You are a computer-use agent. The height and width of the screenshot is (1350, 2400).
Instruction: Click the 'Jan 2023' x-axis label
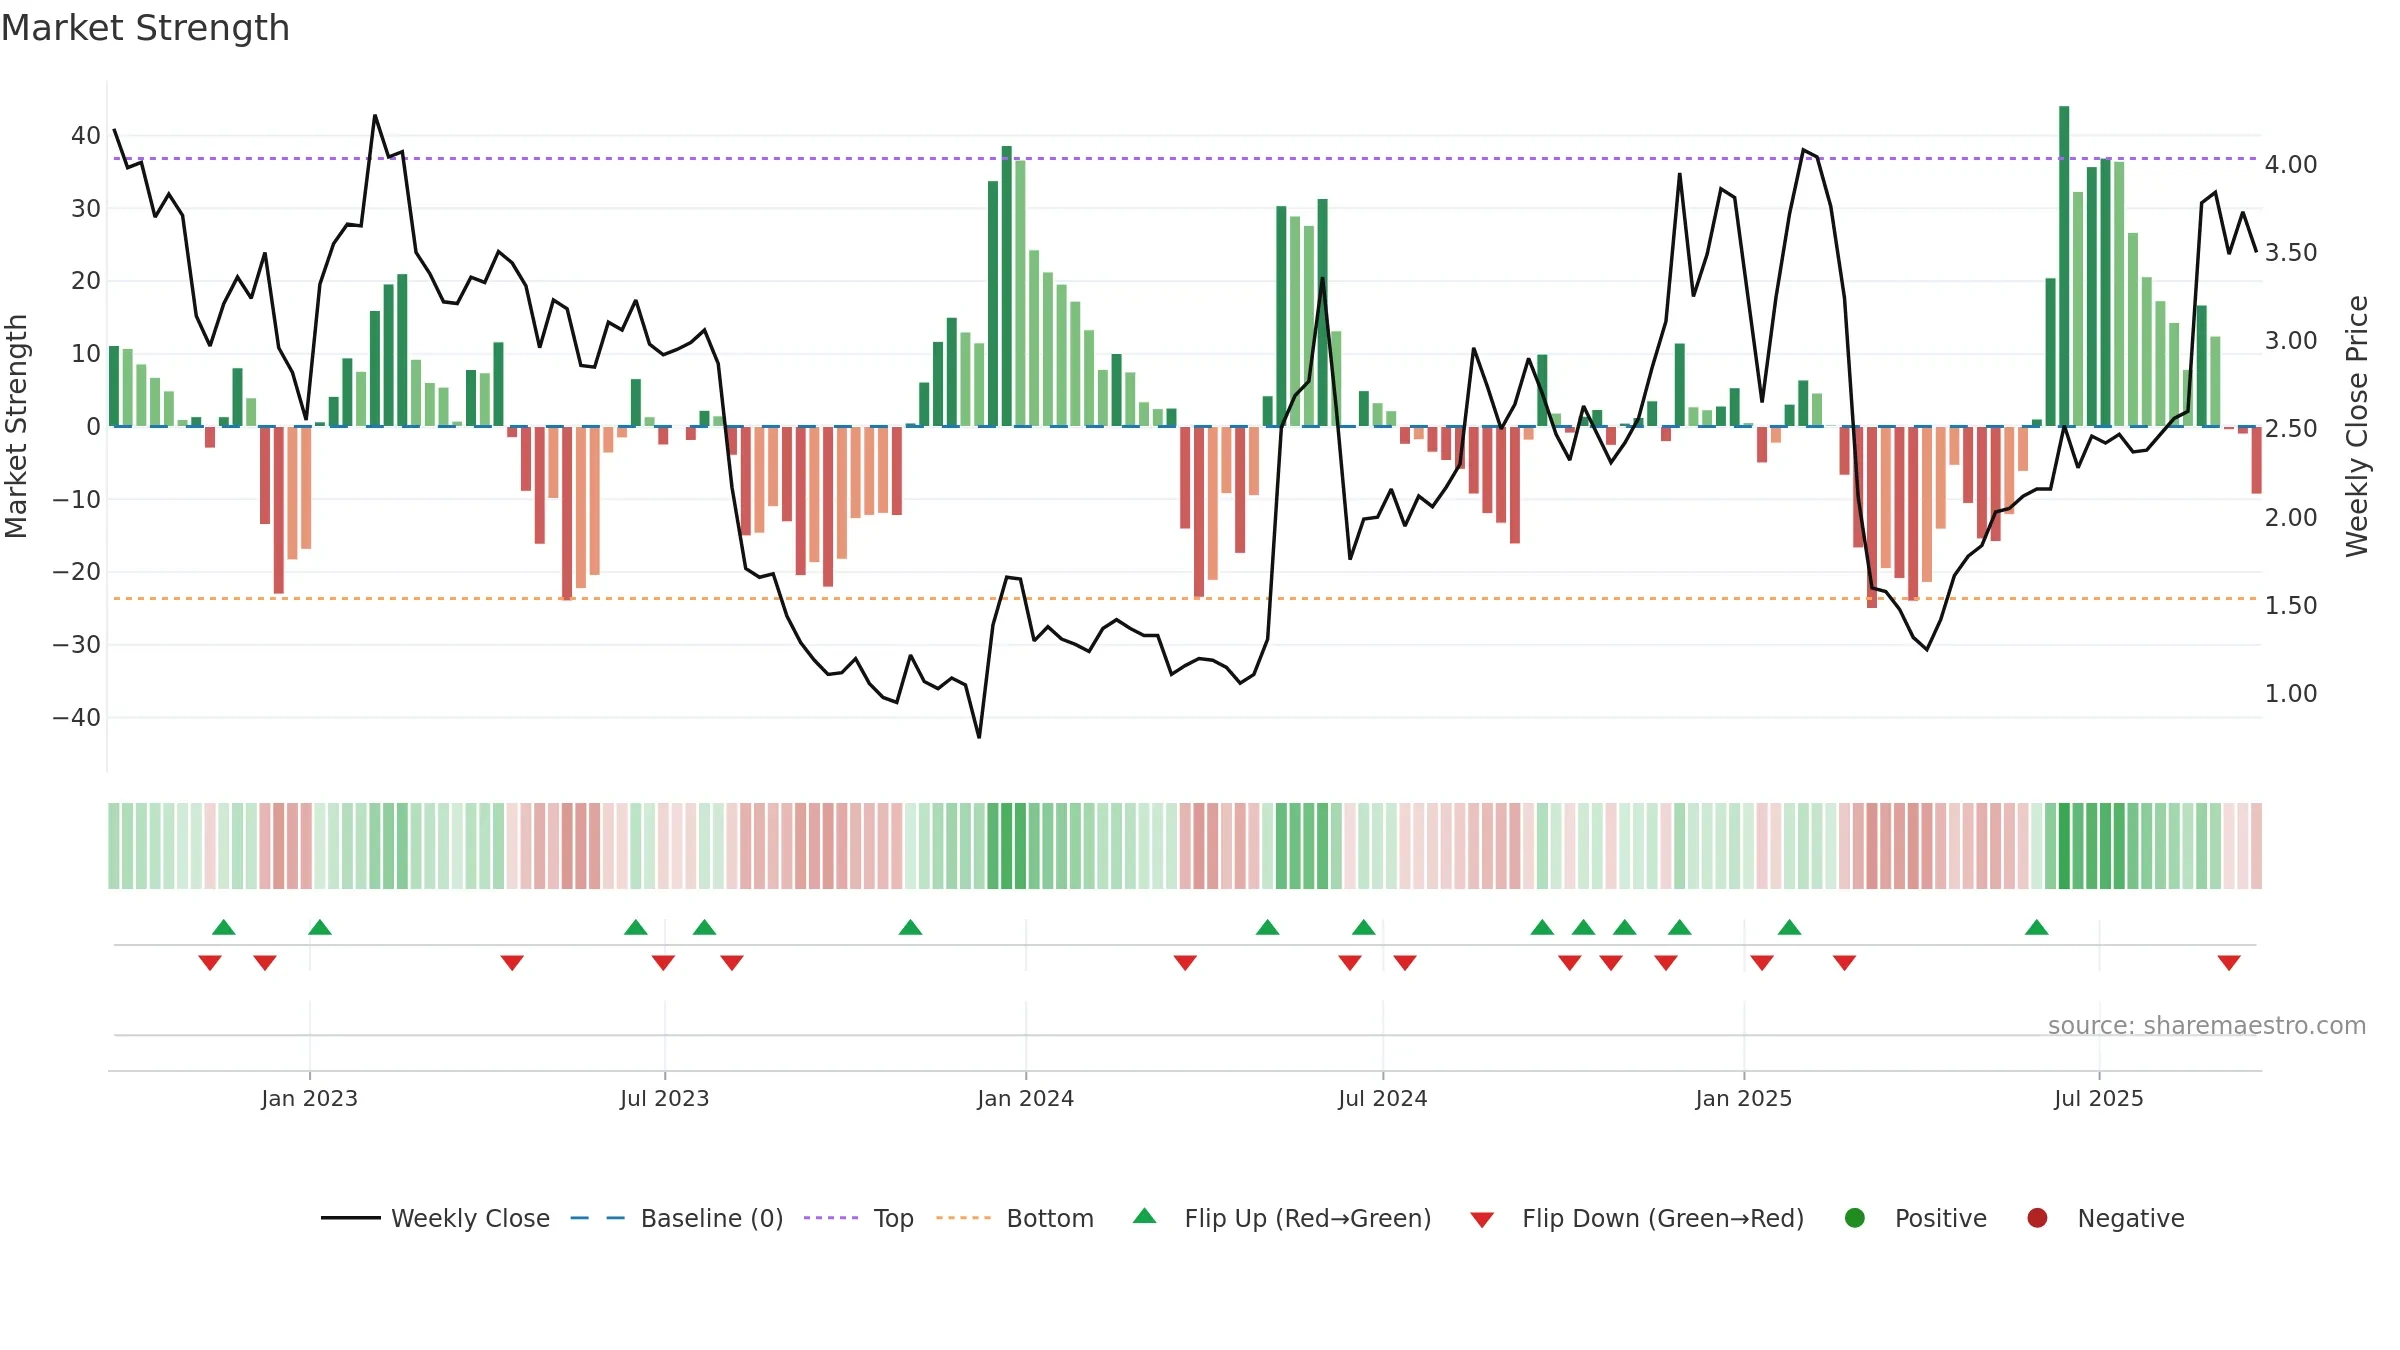[x=309, y=1098]
